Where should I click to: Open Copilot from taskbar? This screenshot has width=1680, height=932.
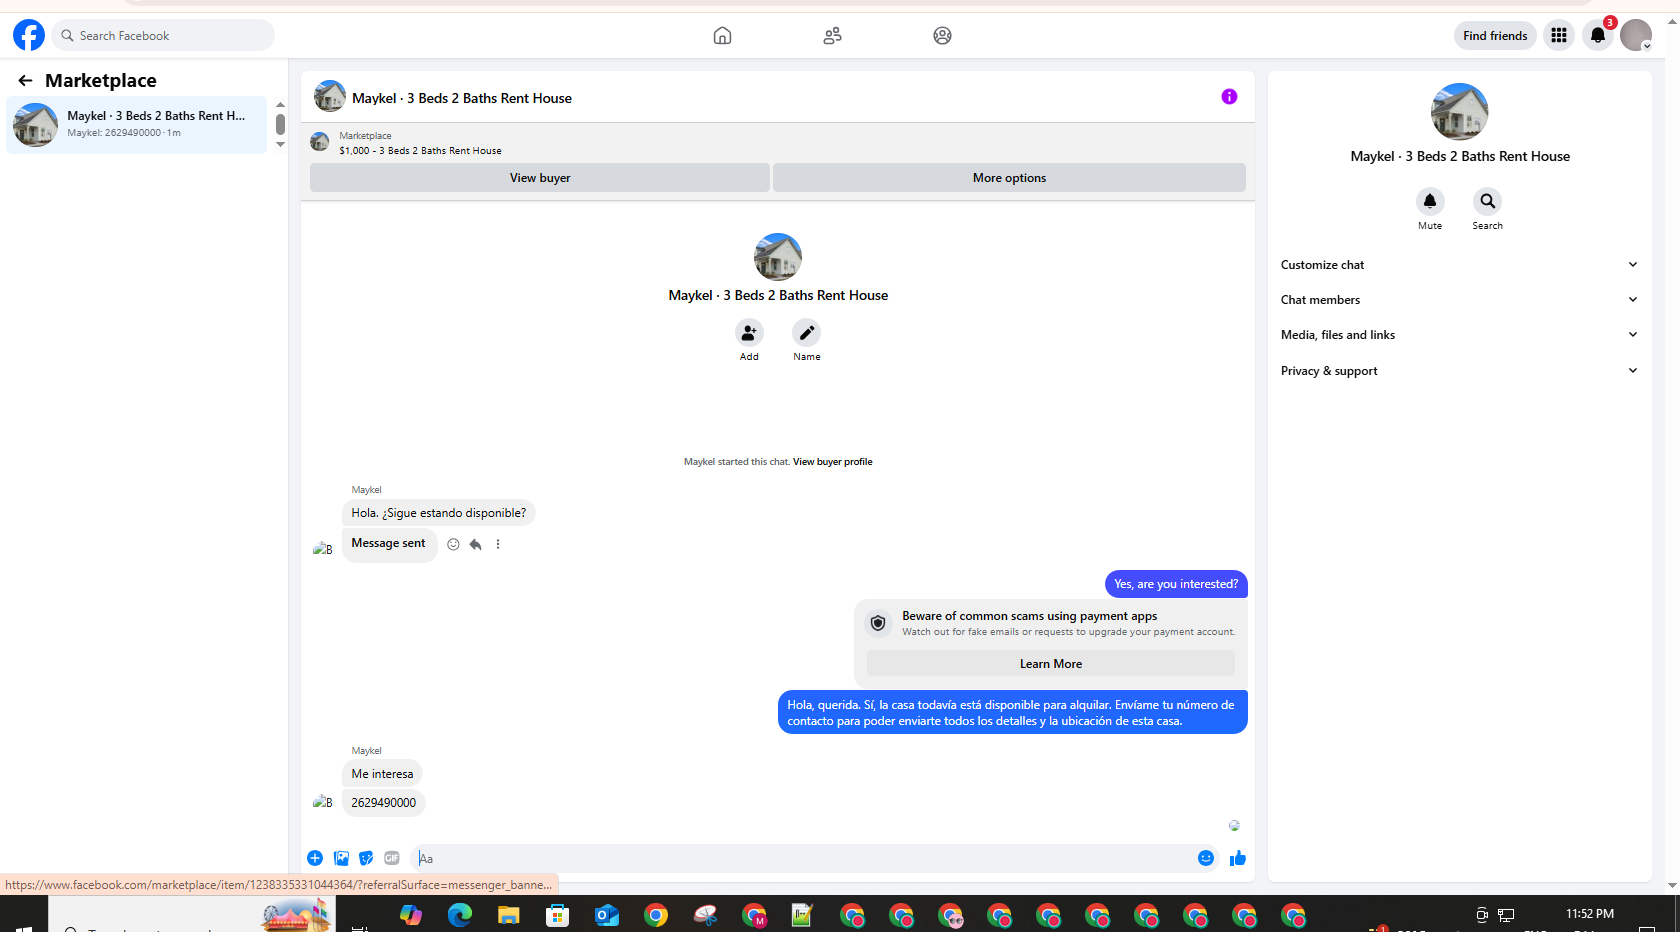pyautogui.click(x=411, y=915)
